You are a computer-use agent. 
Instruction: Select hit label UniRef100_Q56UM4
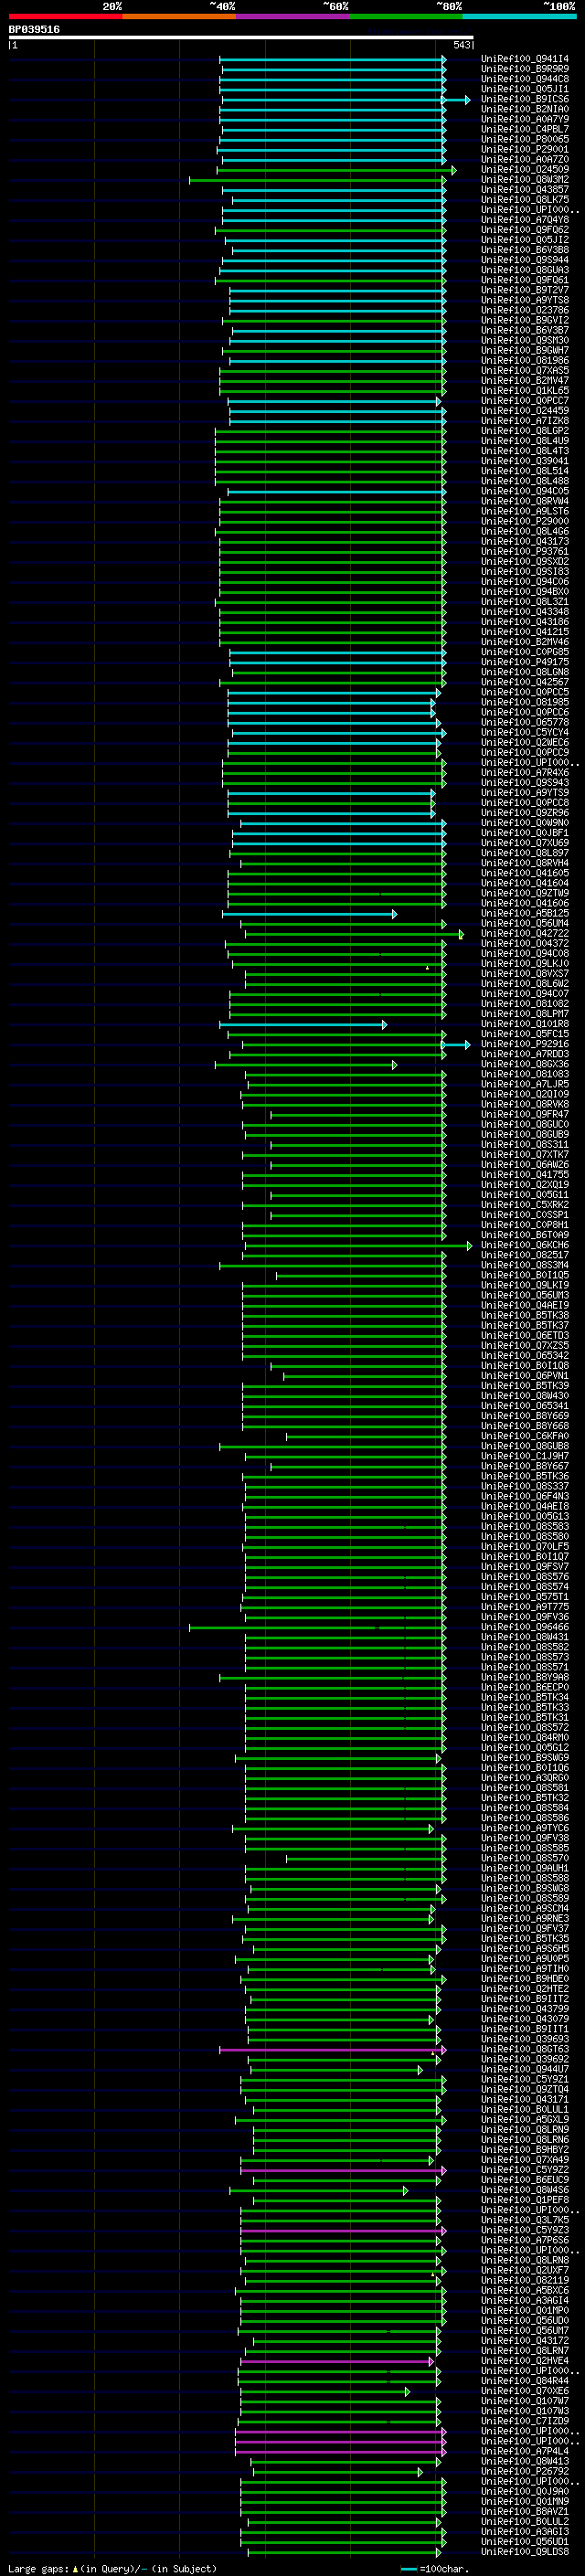[525, 924]
